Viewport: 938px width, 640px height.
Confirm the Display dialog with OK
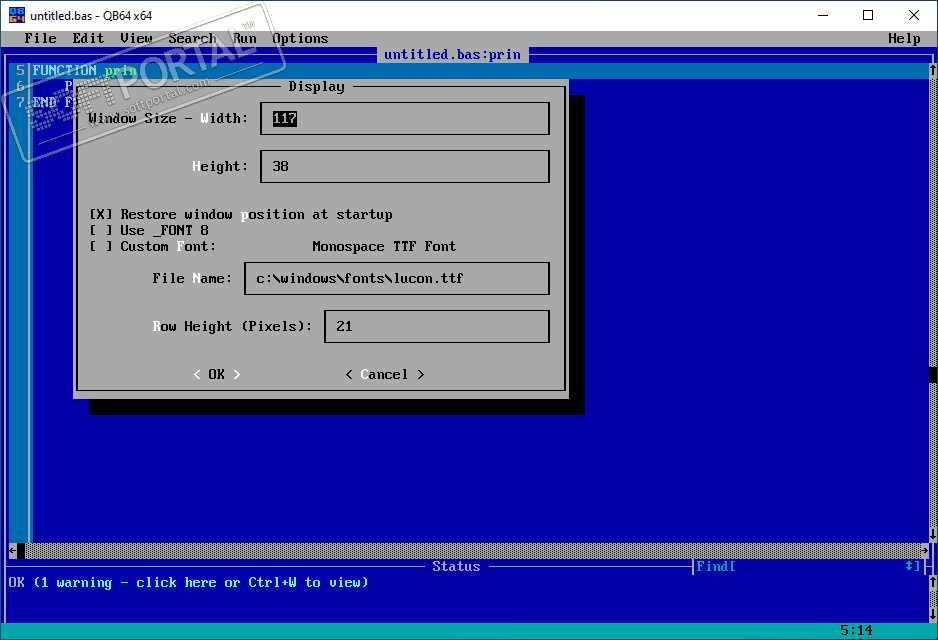[217, 374]
